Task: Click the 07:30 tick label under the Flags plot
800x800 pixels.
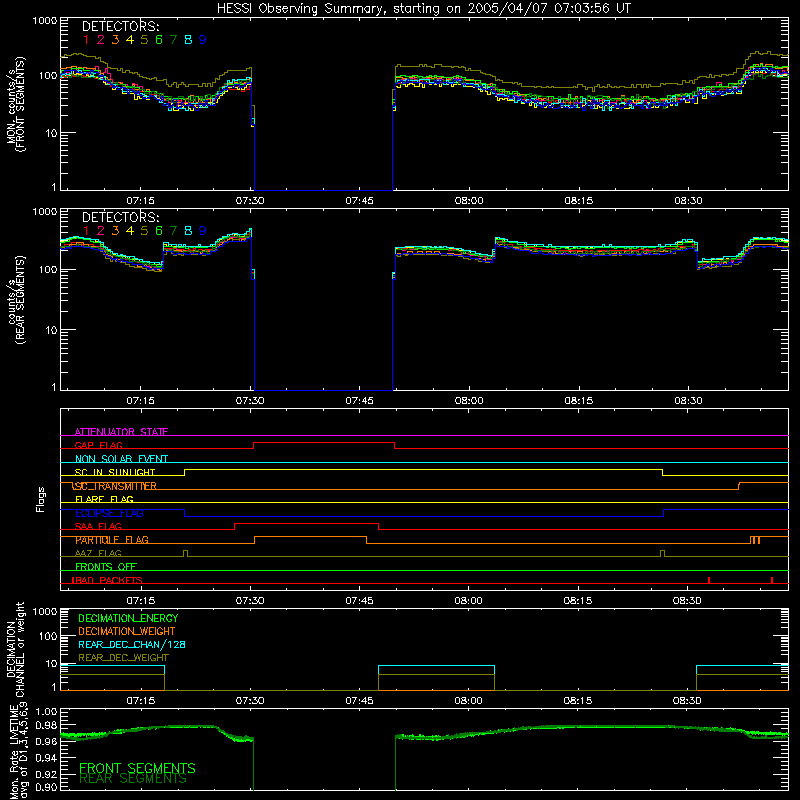Action: point(250,601)
